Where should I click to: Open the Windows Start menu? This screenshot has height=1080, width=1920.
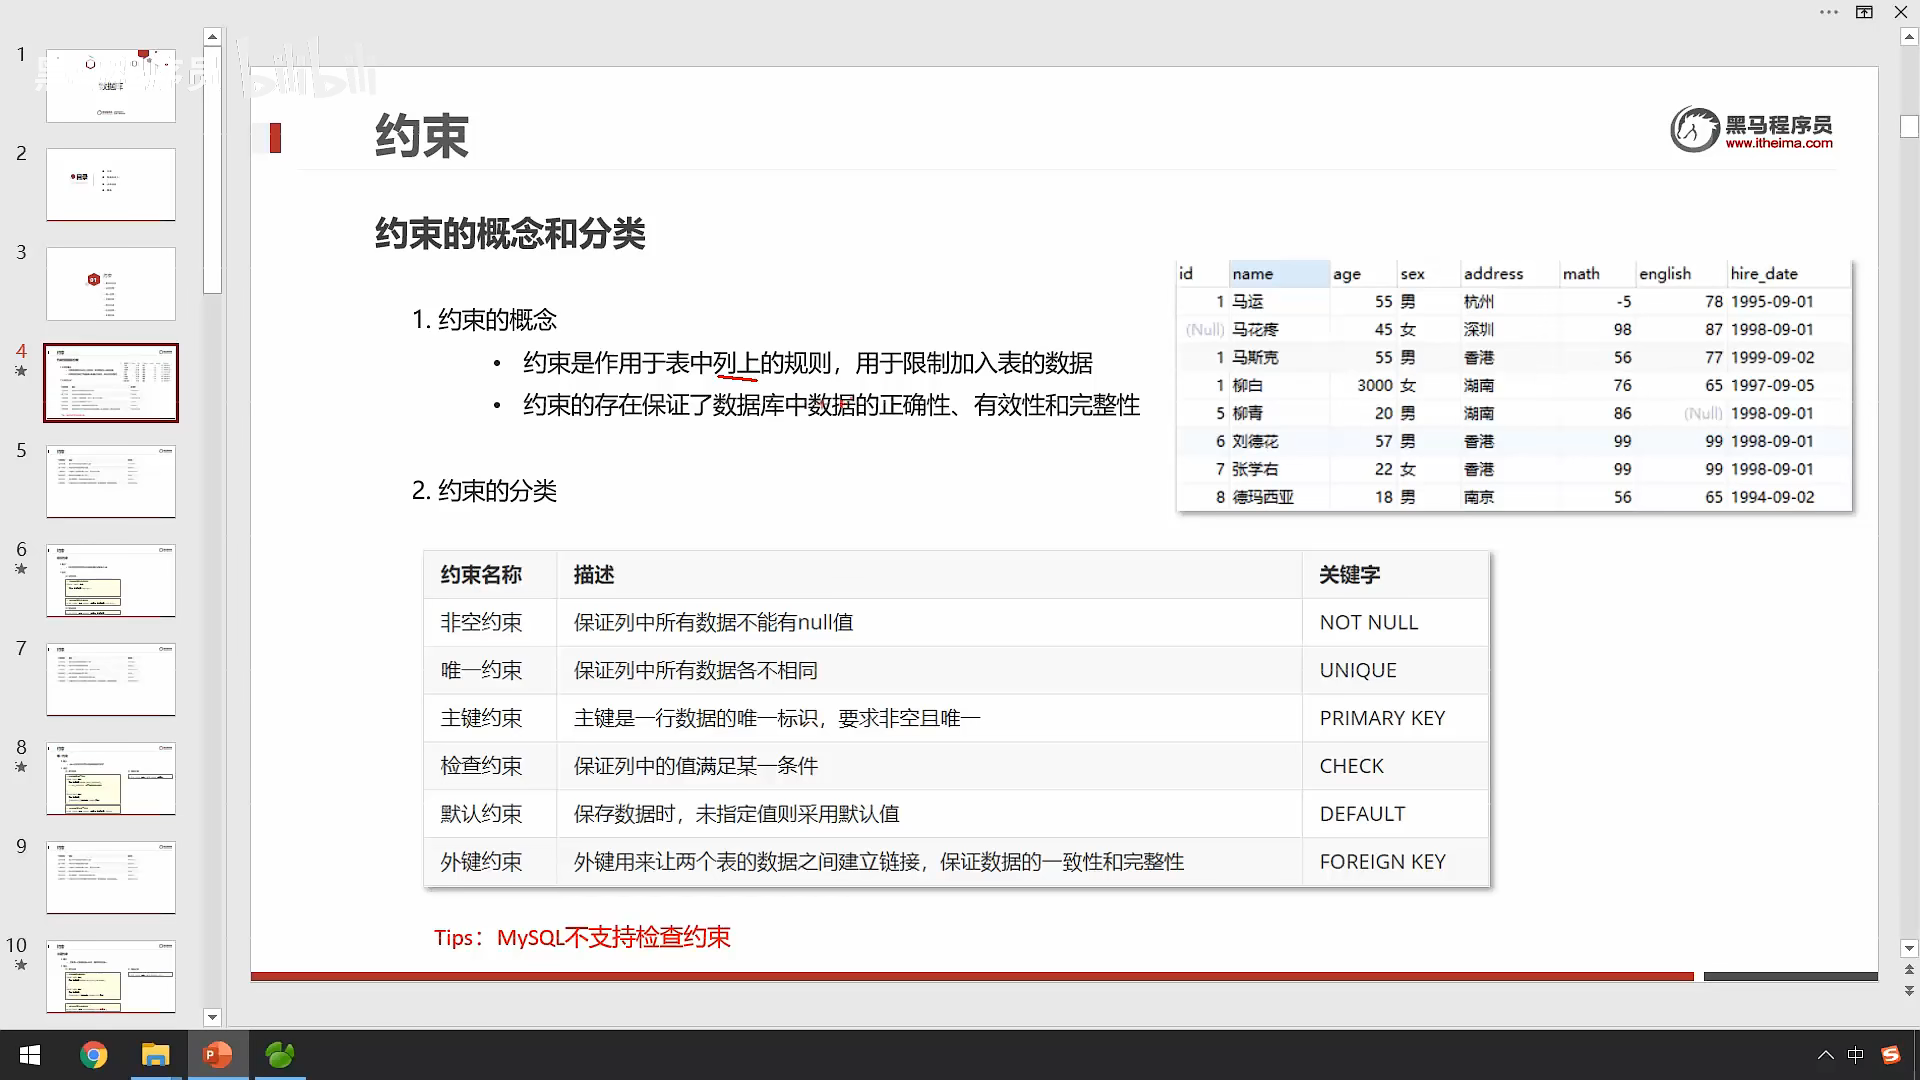(30, 1055)
